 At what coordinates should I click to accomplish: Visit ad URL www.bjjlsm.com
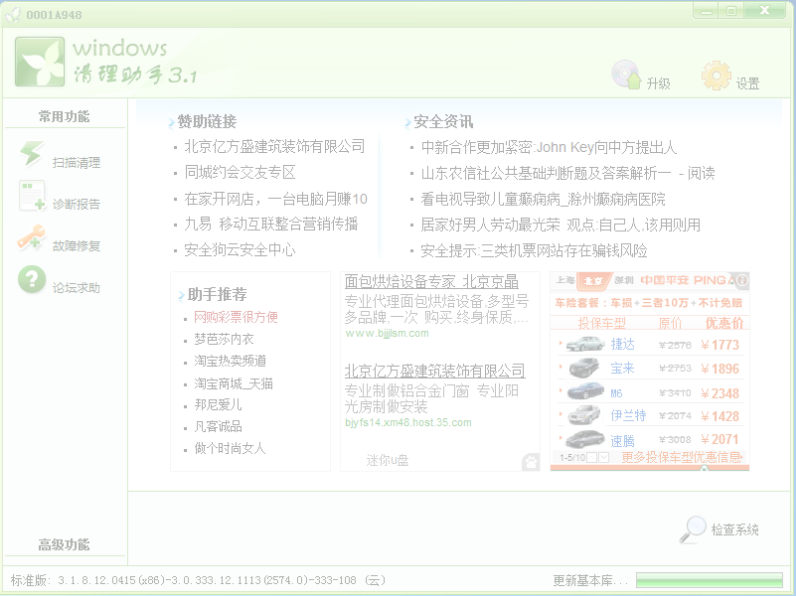[x=387, y=334]
